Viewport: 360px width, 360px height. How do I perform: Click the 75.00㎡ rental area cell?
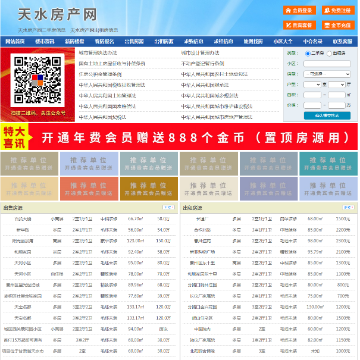pyautogui.click(x=315, y=296)
